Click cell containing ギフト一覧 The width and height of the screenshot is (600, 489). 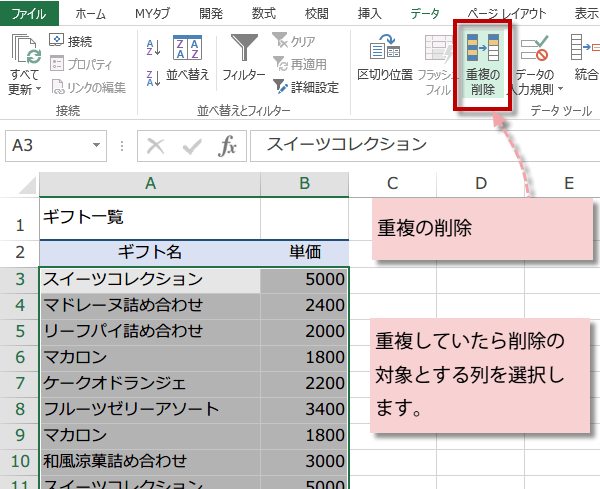[x=150, y=218]
